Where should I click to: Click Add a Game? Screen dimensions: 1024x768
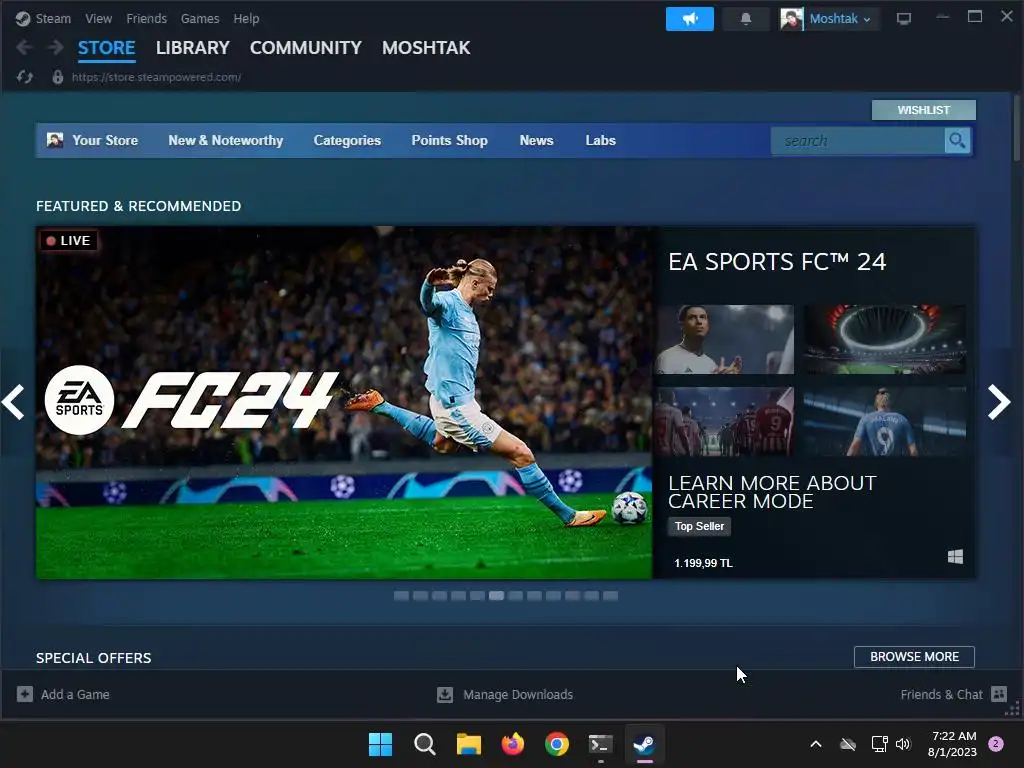63,694
